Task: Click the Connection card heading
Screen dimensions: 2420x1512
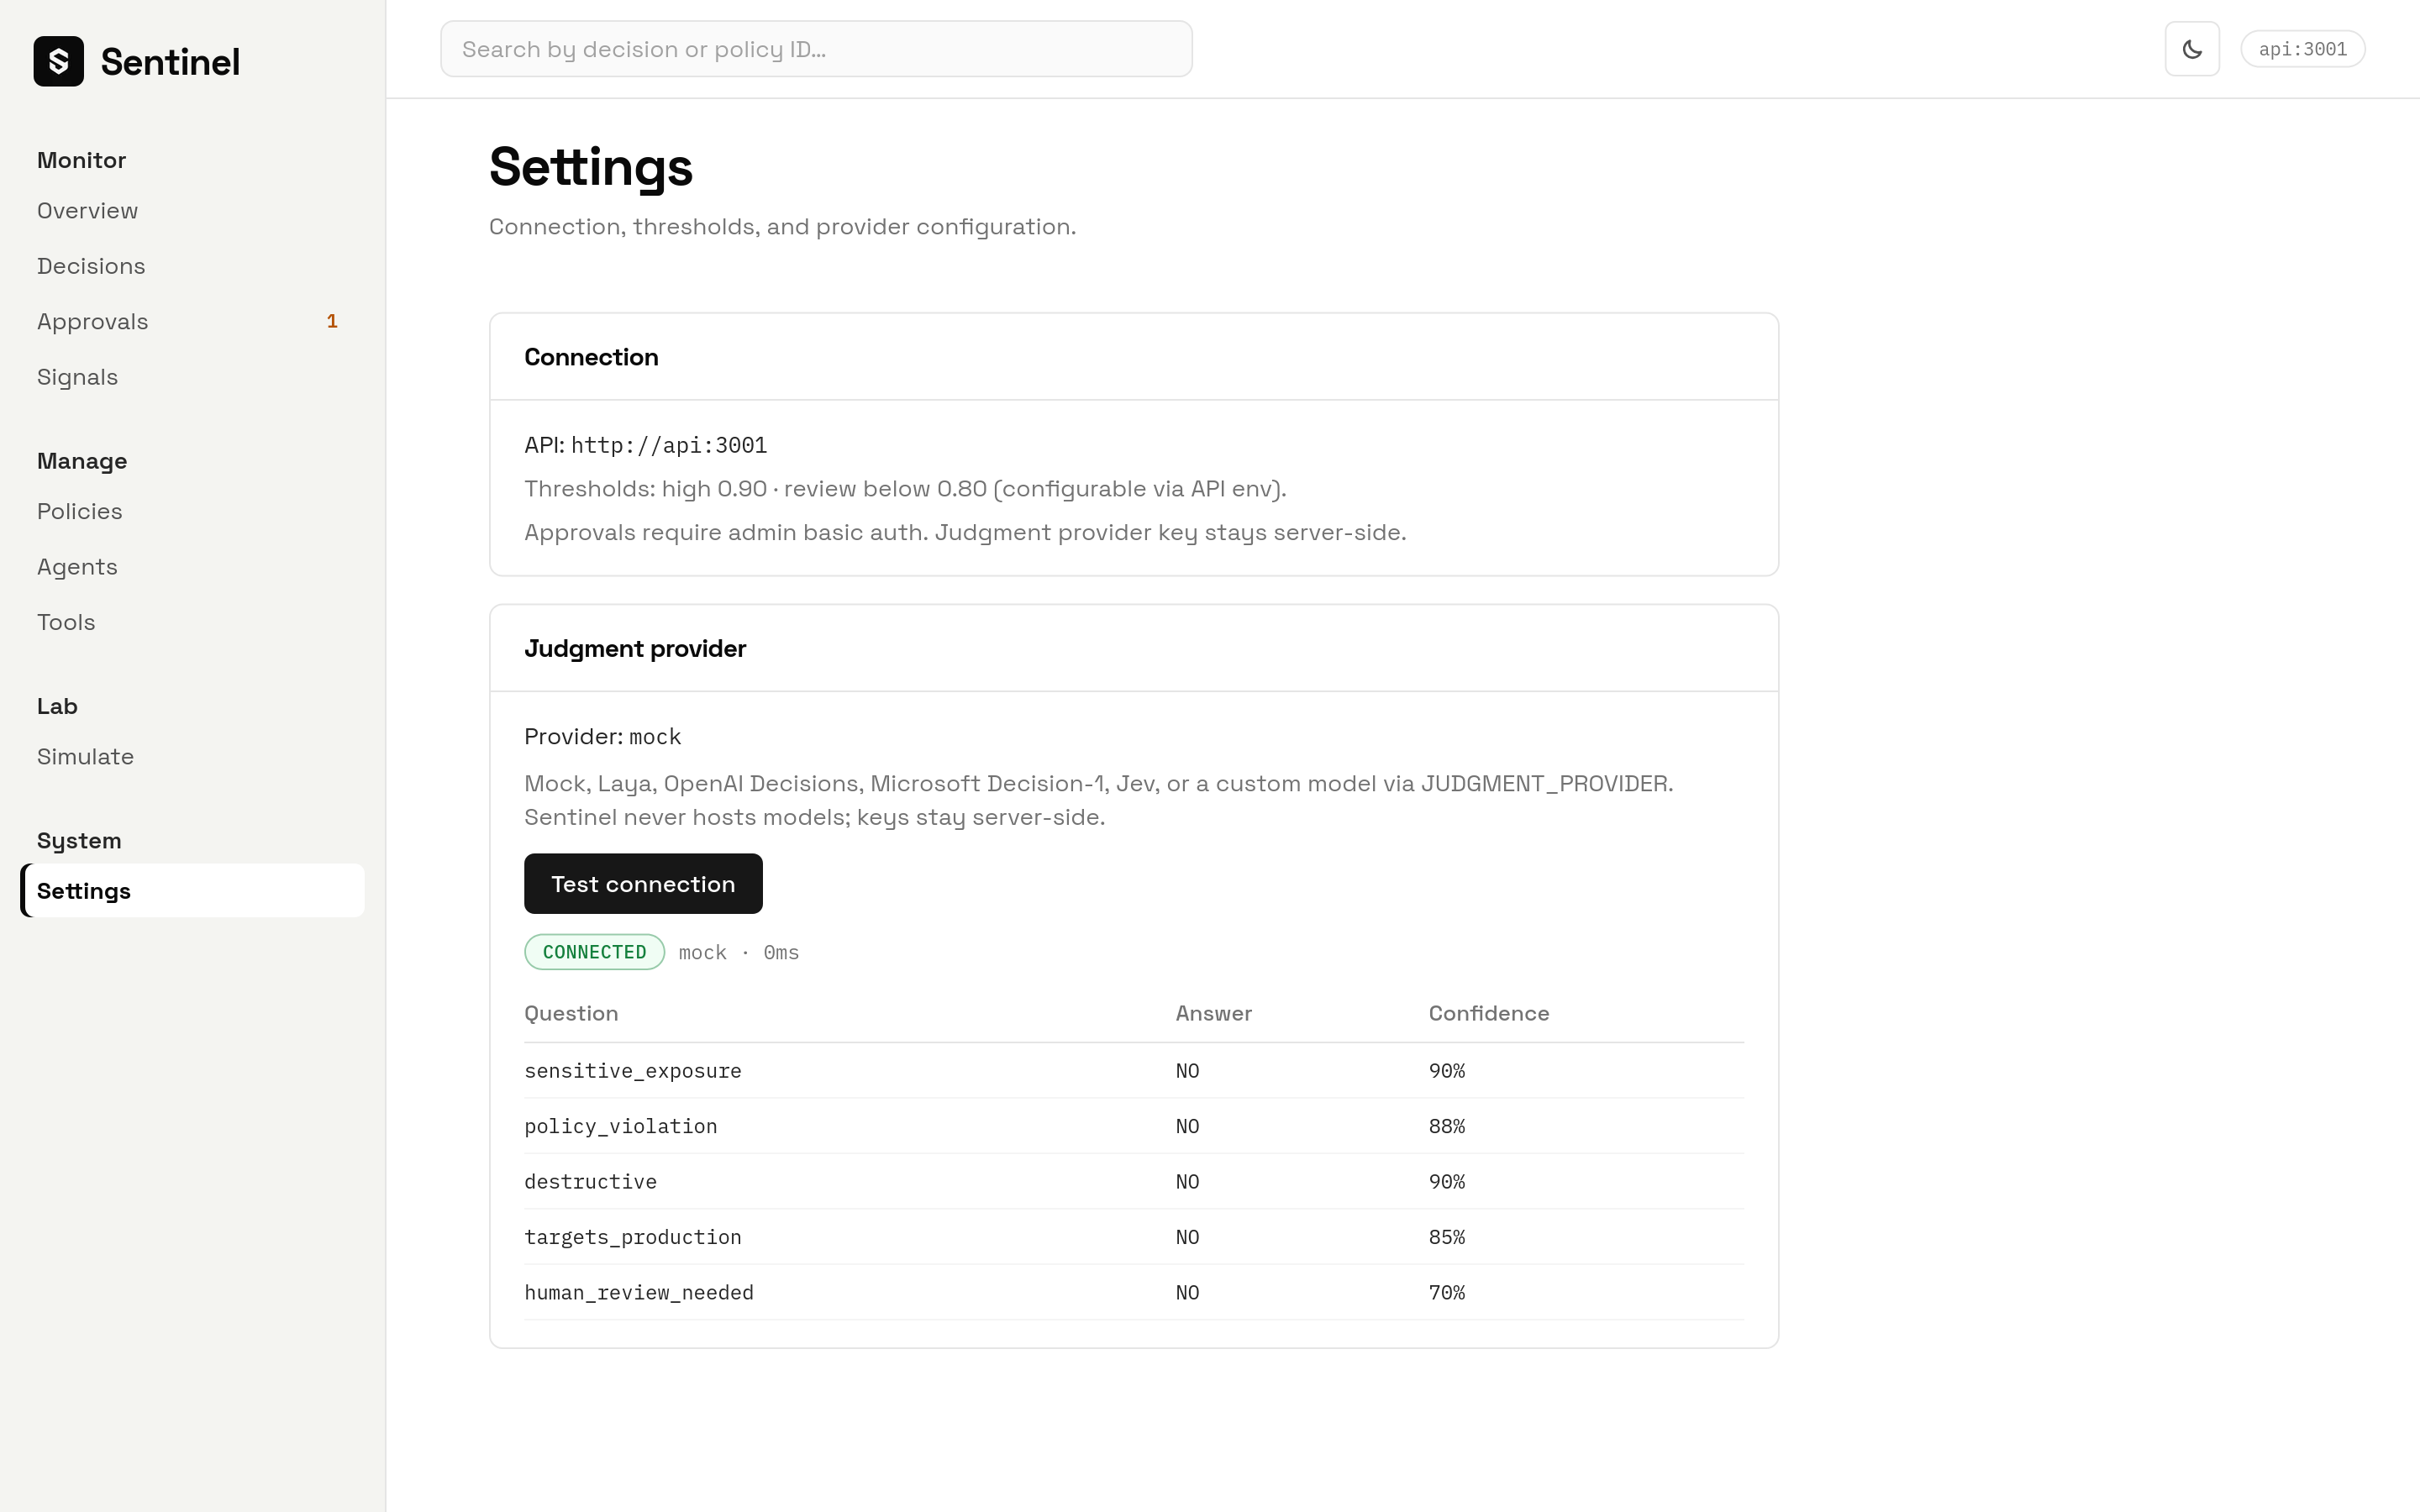Action: 591,357
